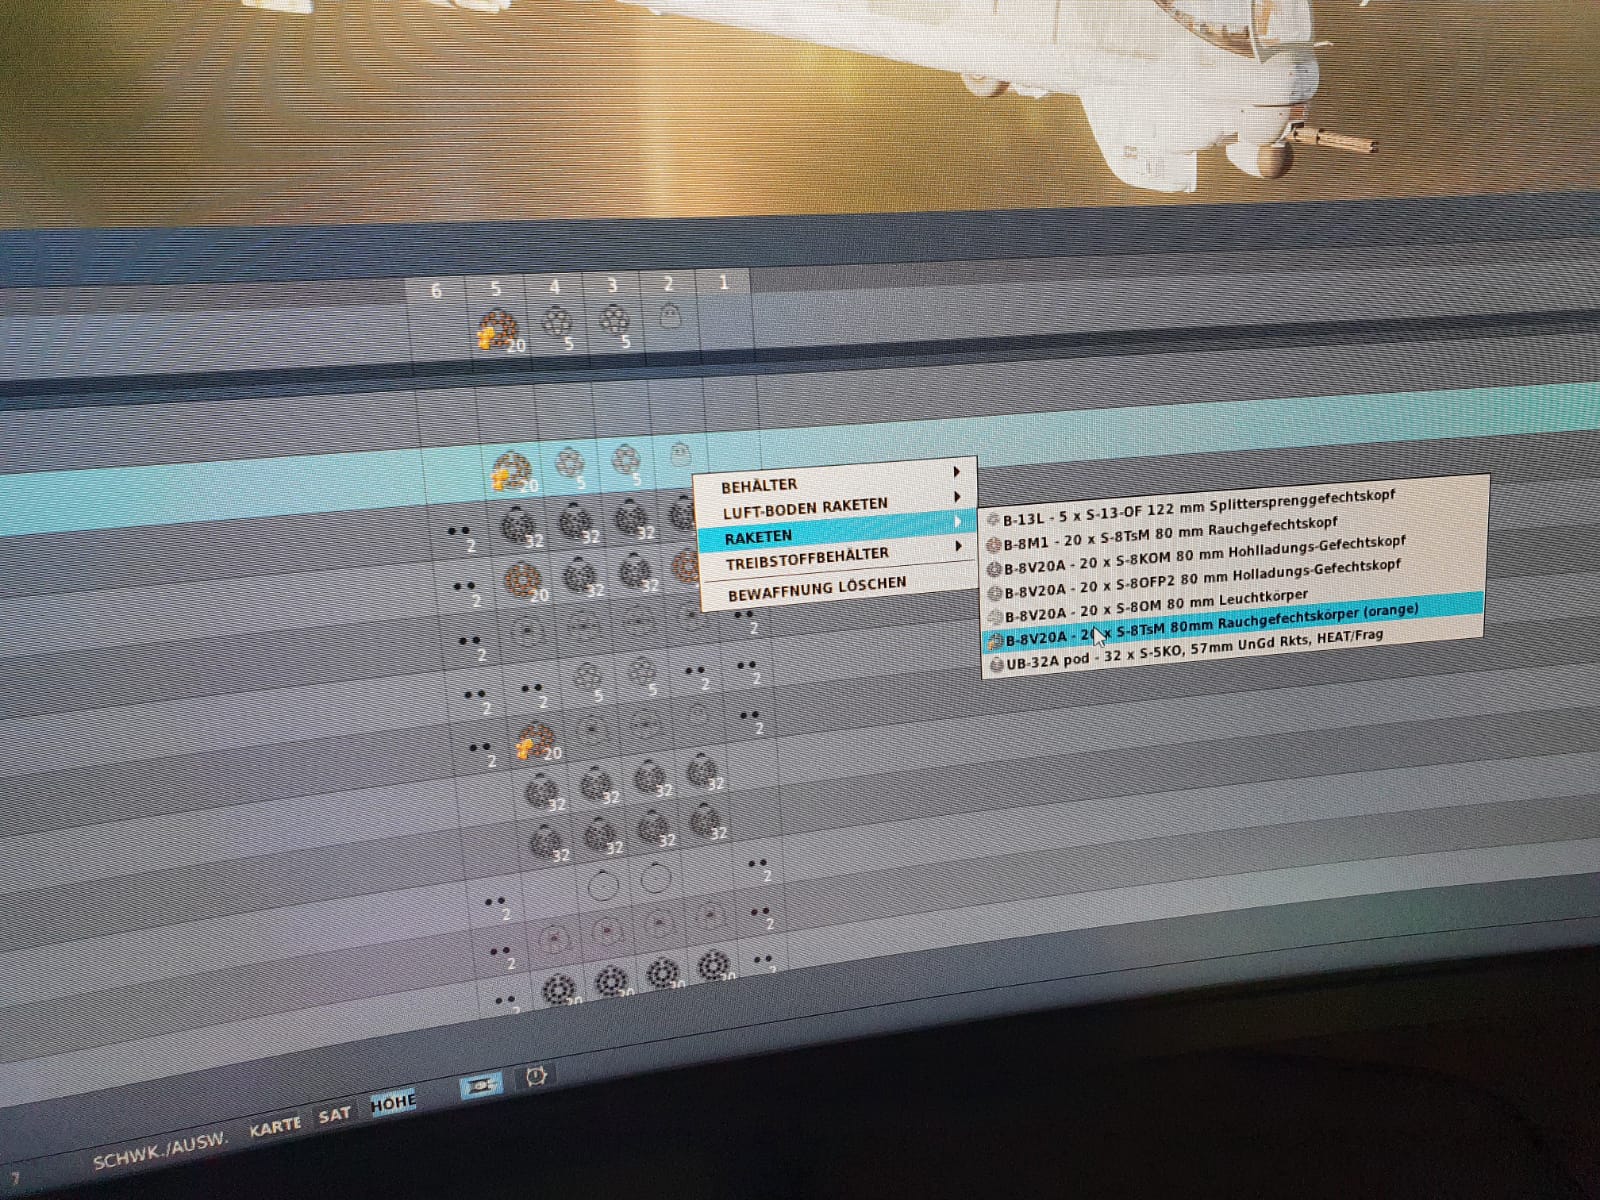Click pylon 3 five-rocket pod in current loadout row
The width and height of the screenshot is (1600, 1200).
pyautogui.click(x=613, y=322)
